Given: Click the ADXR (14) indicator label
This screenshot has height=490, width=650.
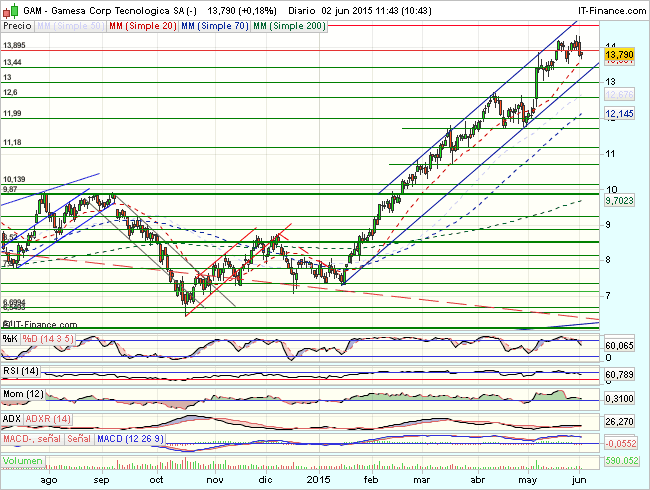Looking at the screenshot, I should 48,419.
